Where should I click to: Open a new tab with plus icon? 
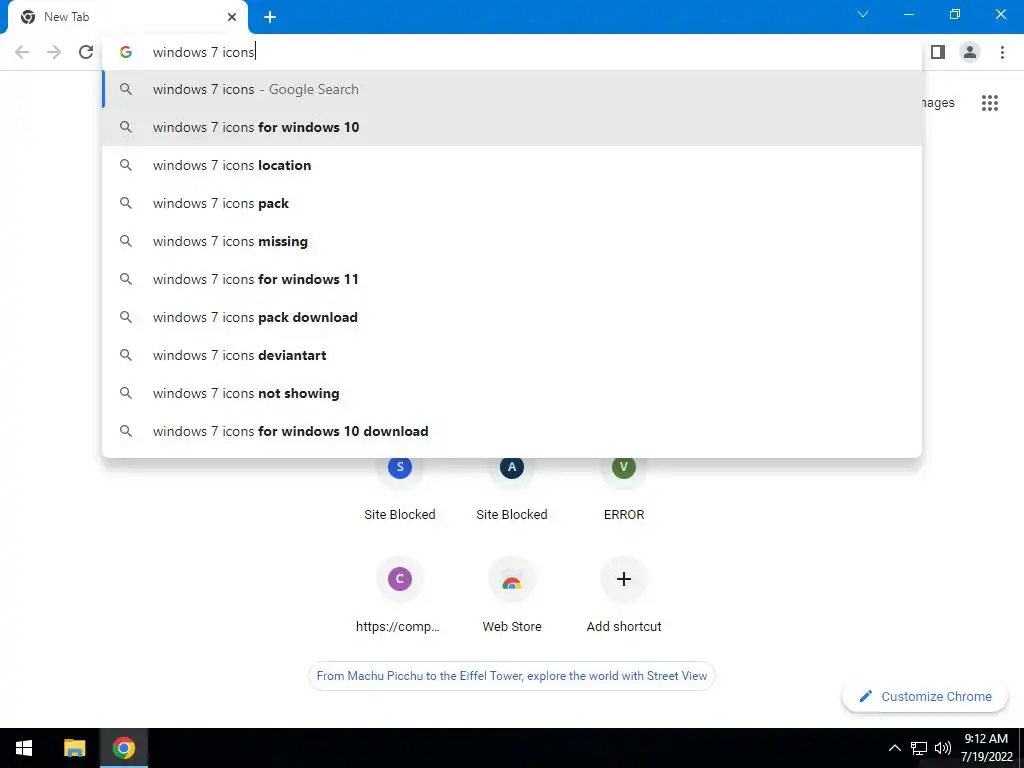[x=270, y=18]
